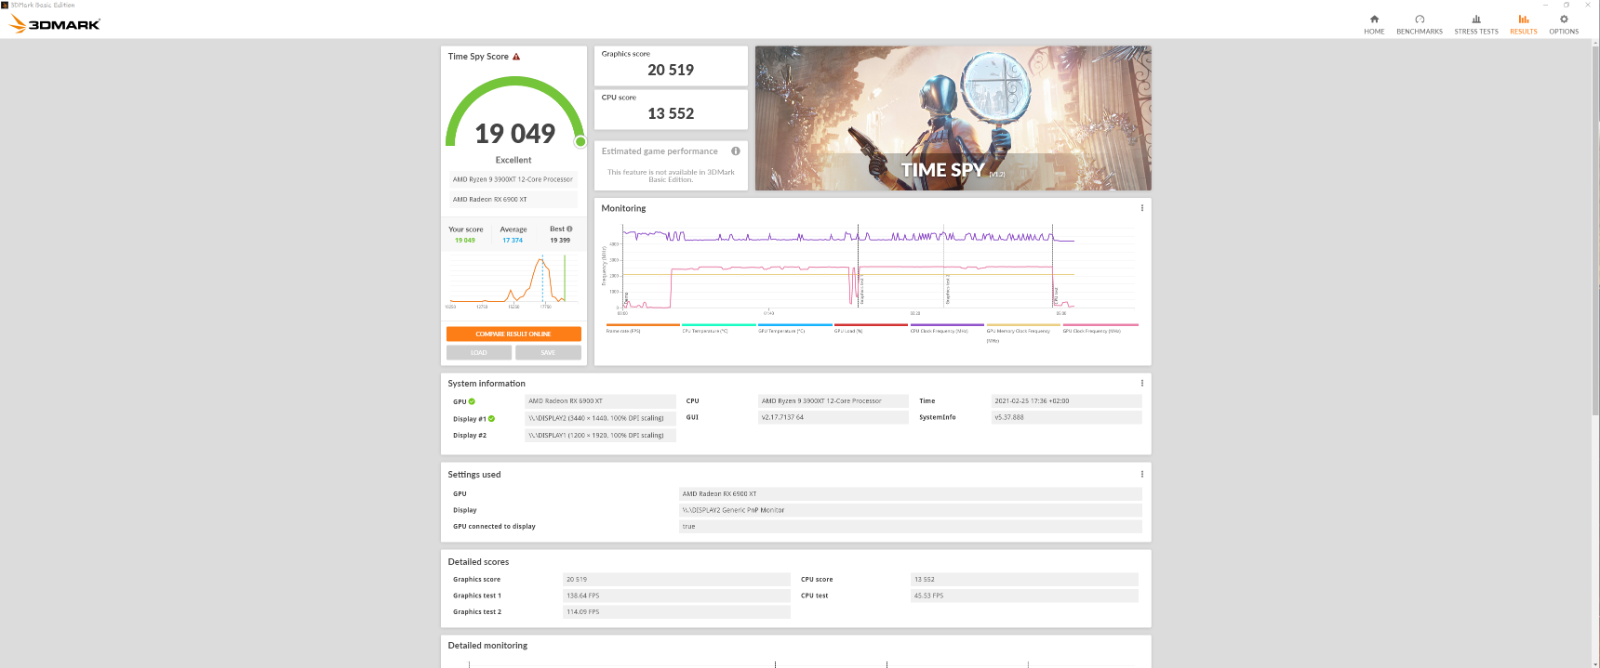Toggle GPU Memory Clock Frequency legend
1600x668 pixels.
click(1022, 332)
